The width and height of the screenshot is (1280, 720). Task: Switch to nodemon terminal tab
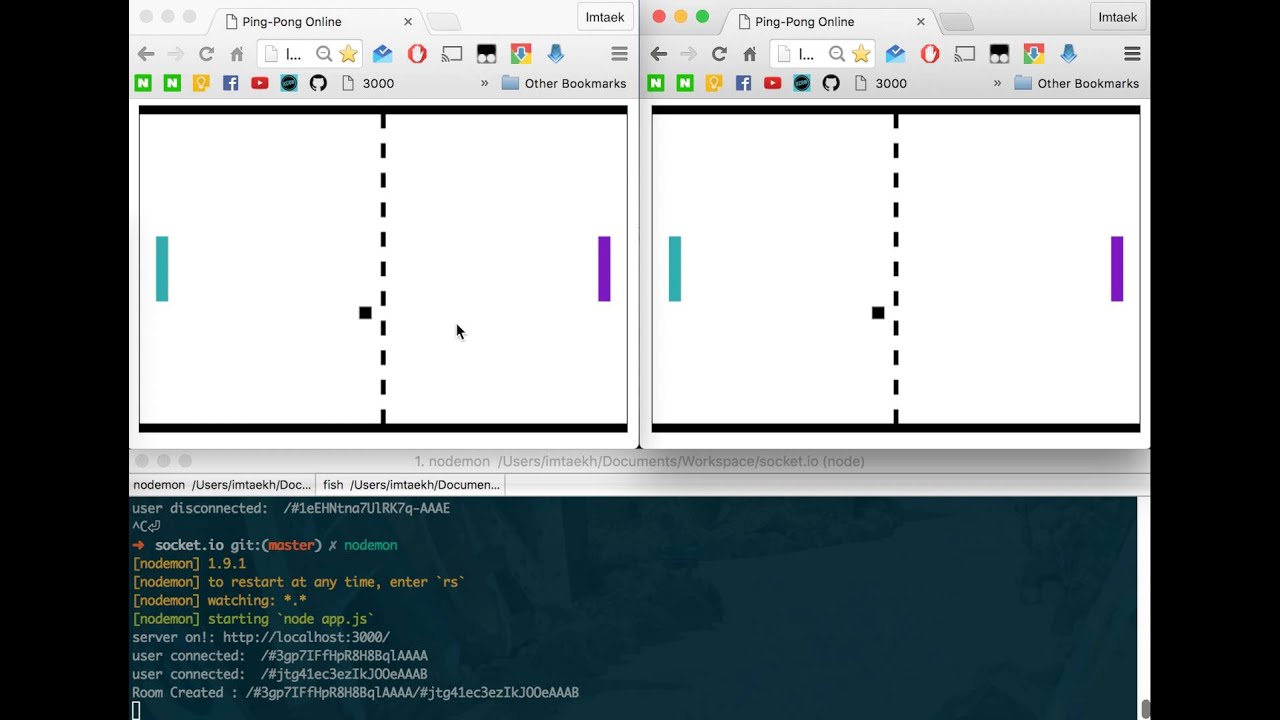click(x=222, y=485)
